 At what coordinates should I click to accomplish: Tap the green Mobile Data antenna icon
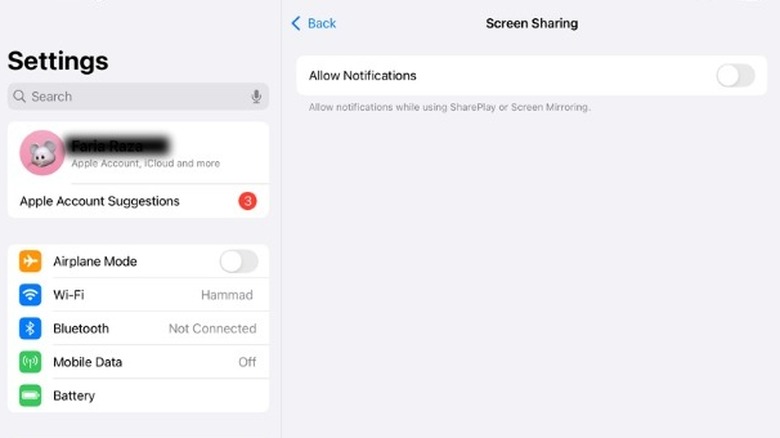(x=30, y=362)
